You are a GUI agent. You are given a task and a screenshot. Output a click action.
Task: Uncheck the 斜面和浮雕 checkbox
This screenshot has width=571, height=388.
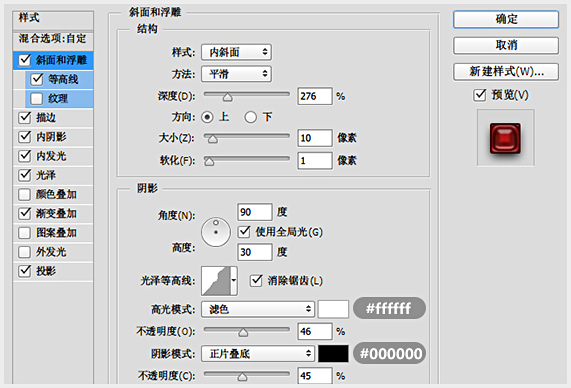25,60
